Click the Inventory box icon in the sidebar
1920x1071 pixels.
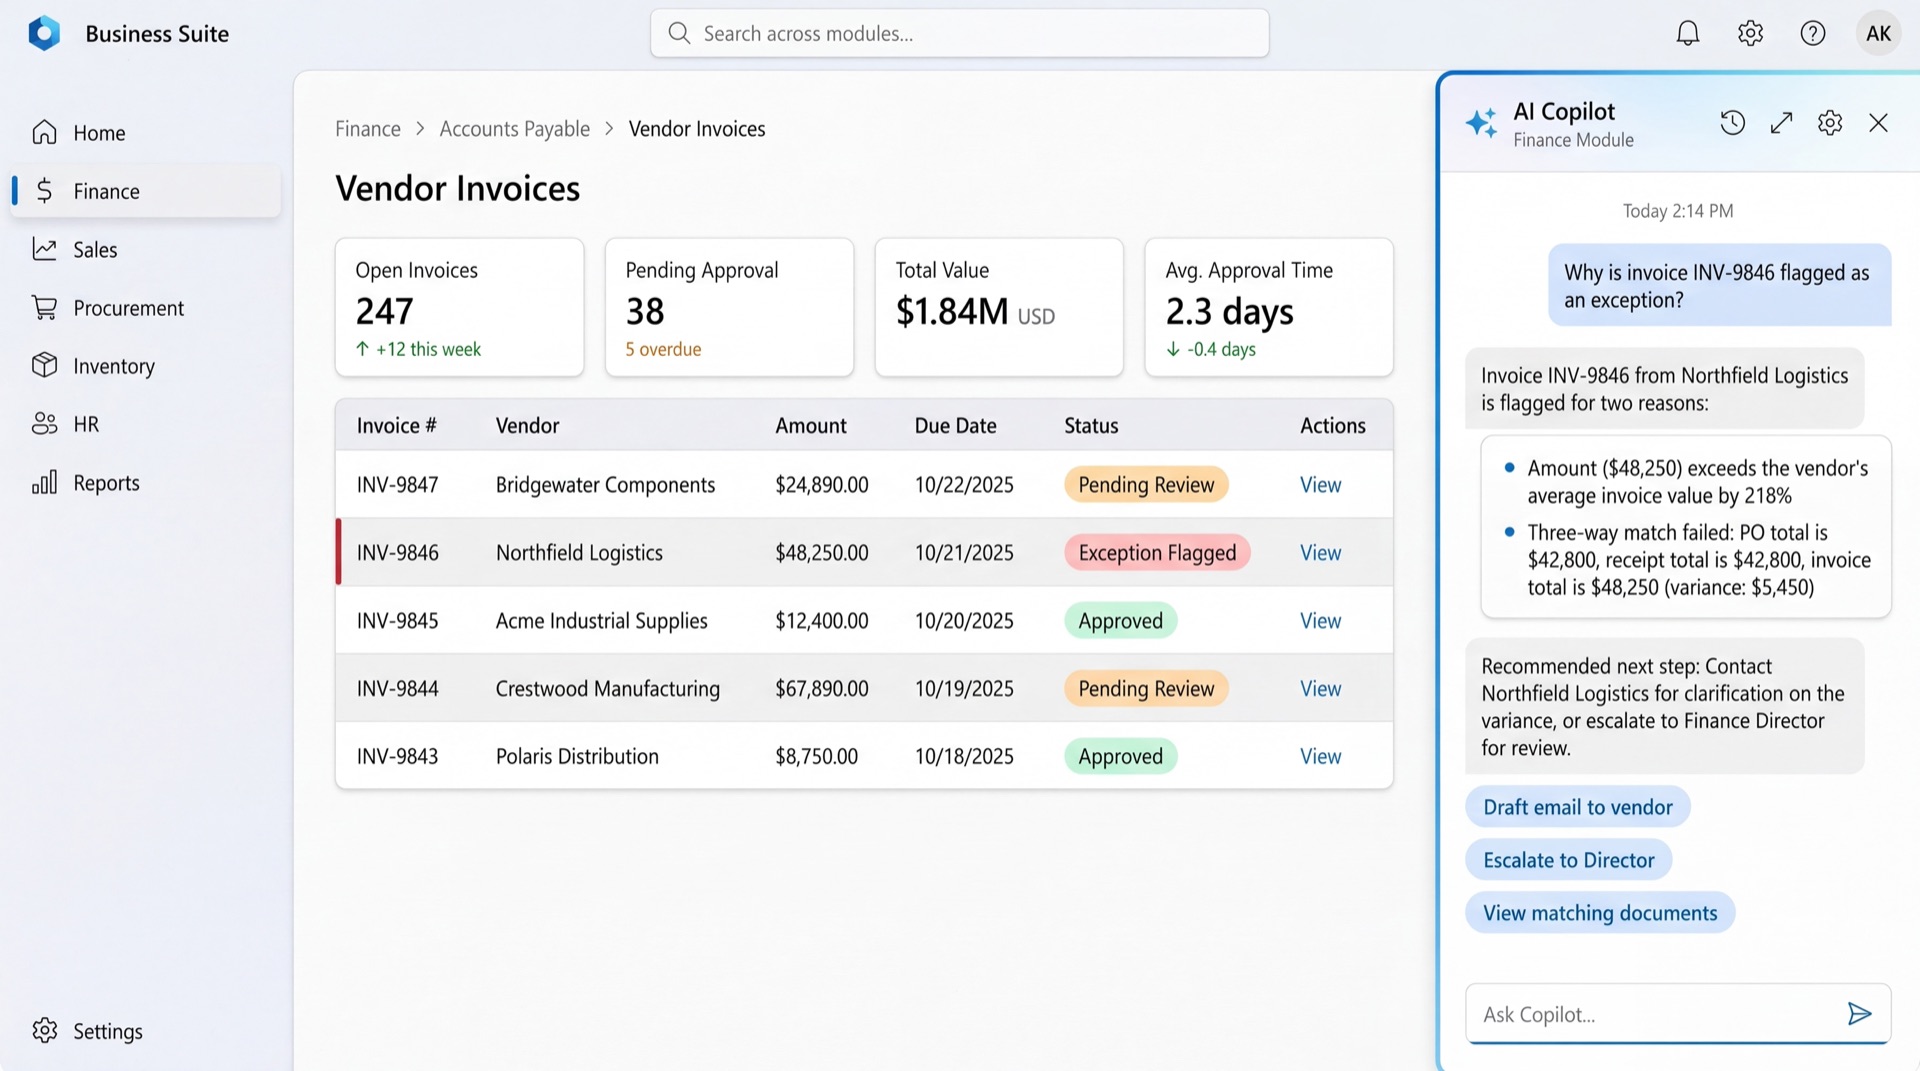point(44,365)
